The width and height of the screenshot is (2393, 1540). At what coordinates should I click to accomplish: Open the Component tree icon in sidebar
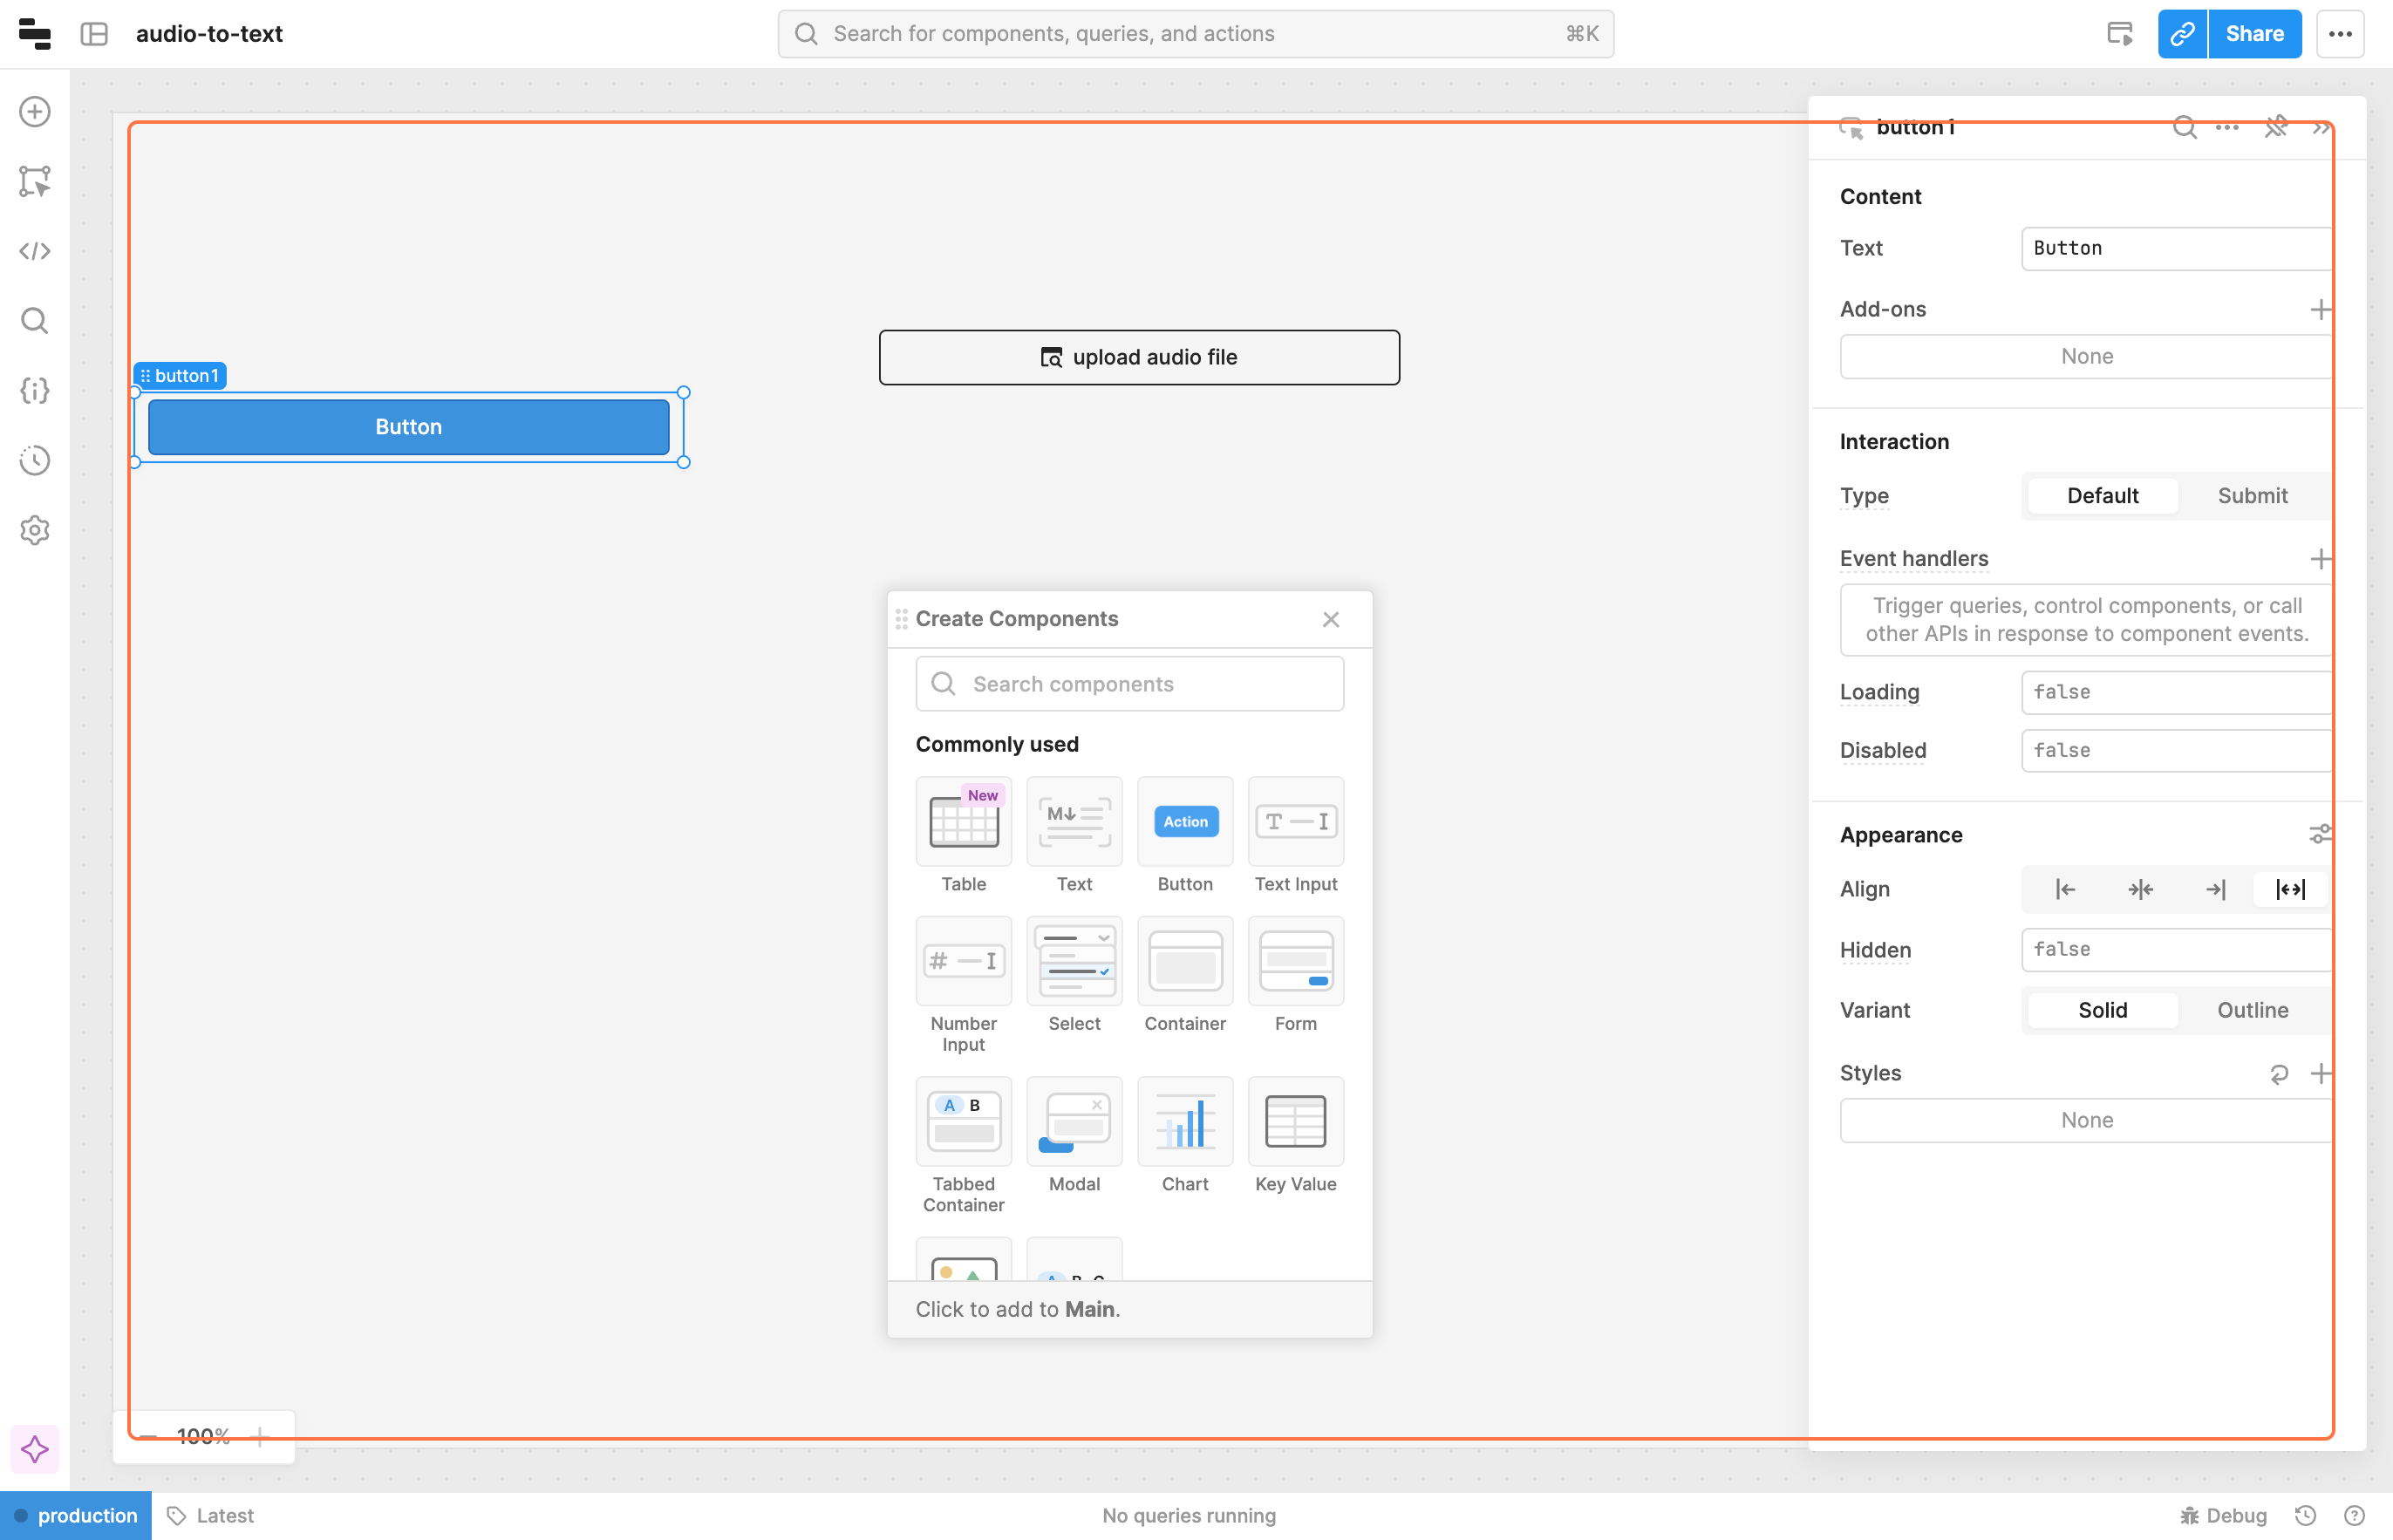tap(35, 182)
